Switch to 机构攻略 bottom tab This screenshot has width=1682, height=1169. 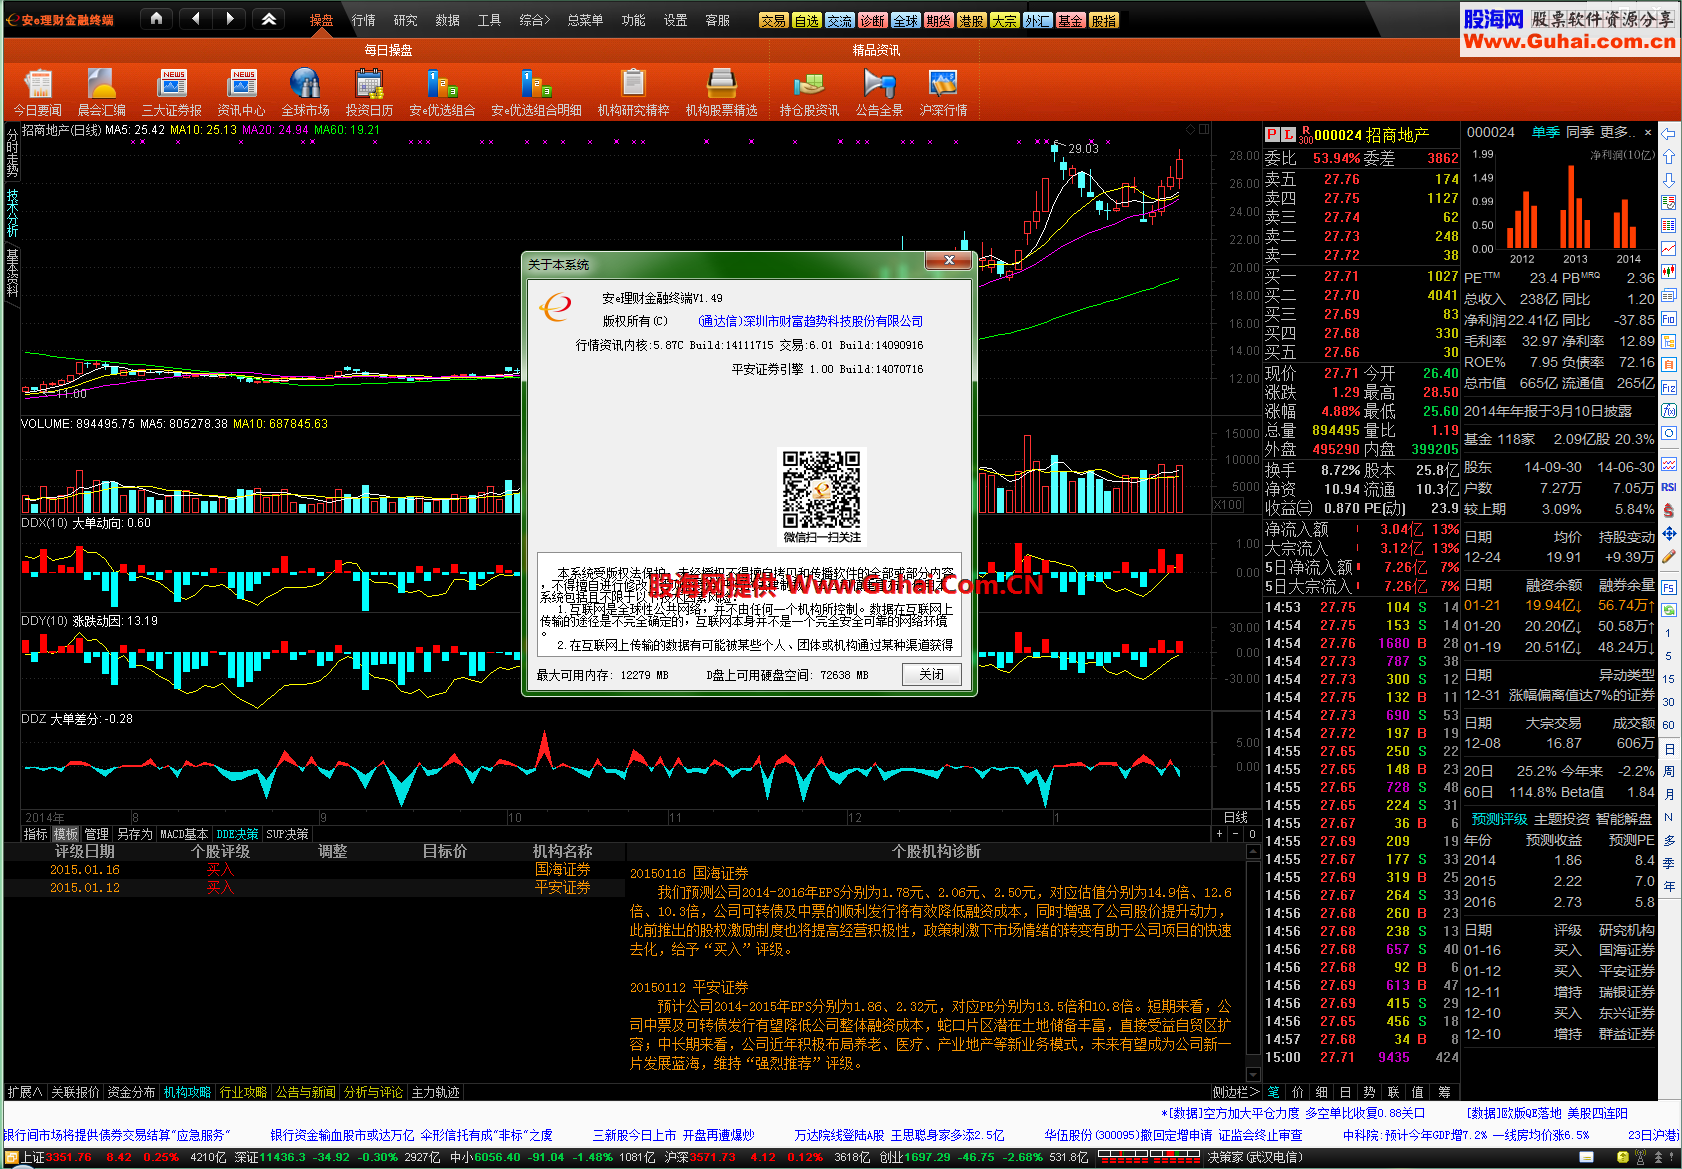click(187, 1092)
